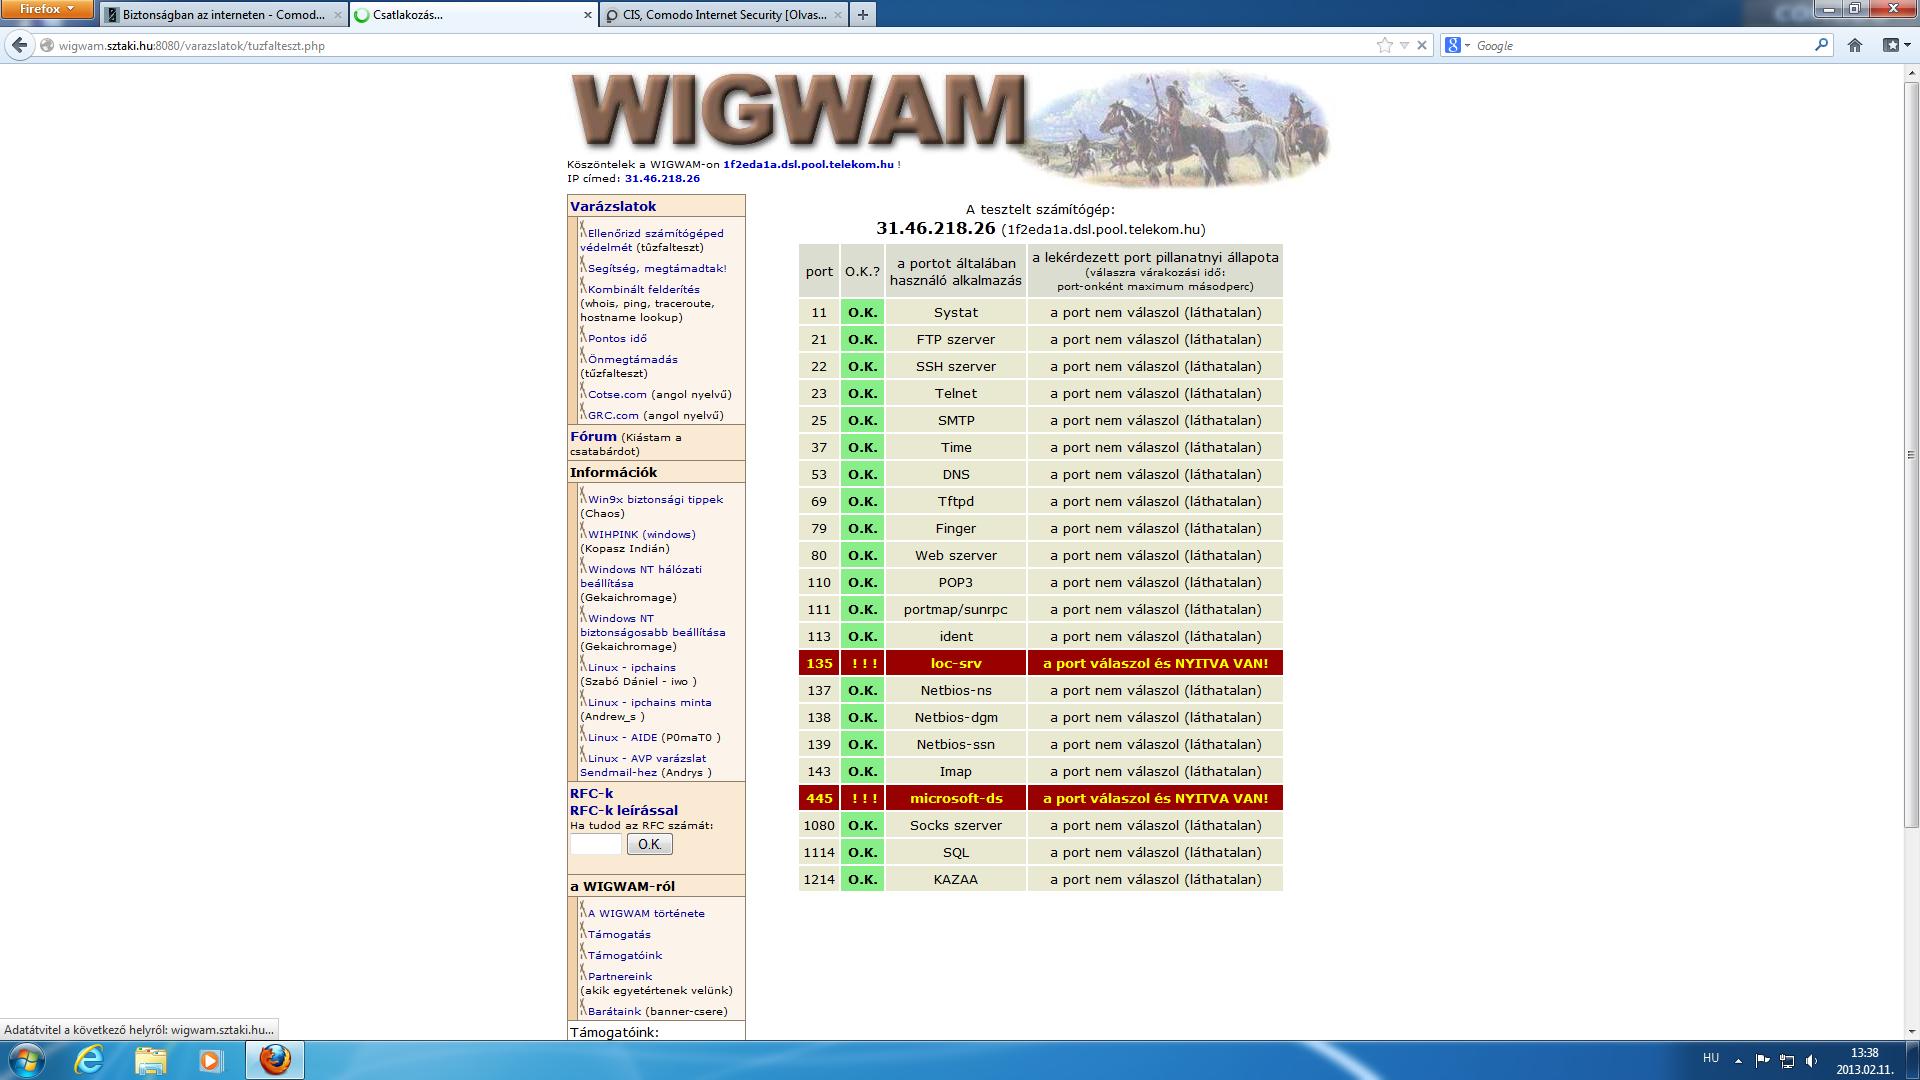Open search engine selector dropdown
Image resolution: width=1920 pixels, height=1080 pixels.
(1457, 45)
